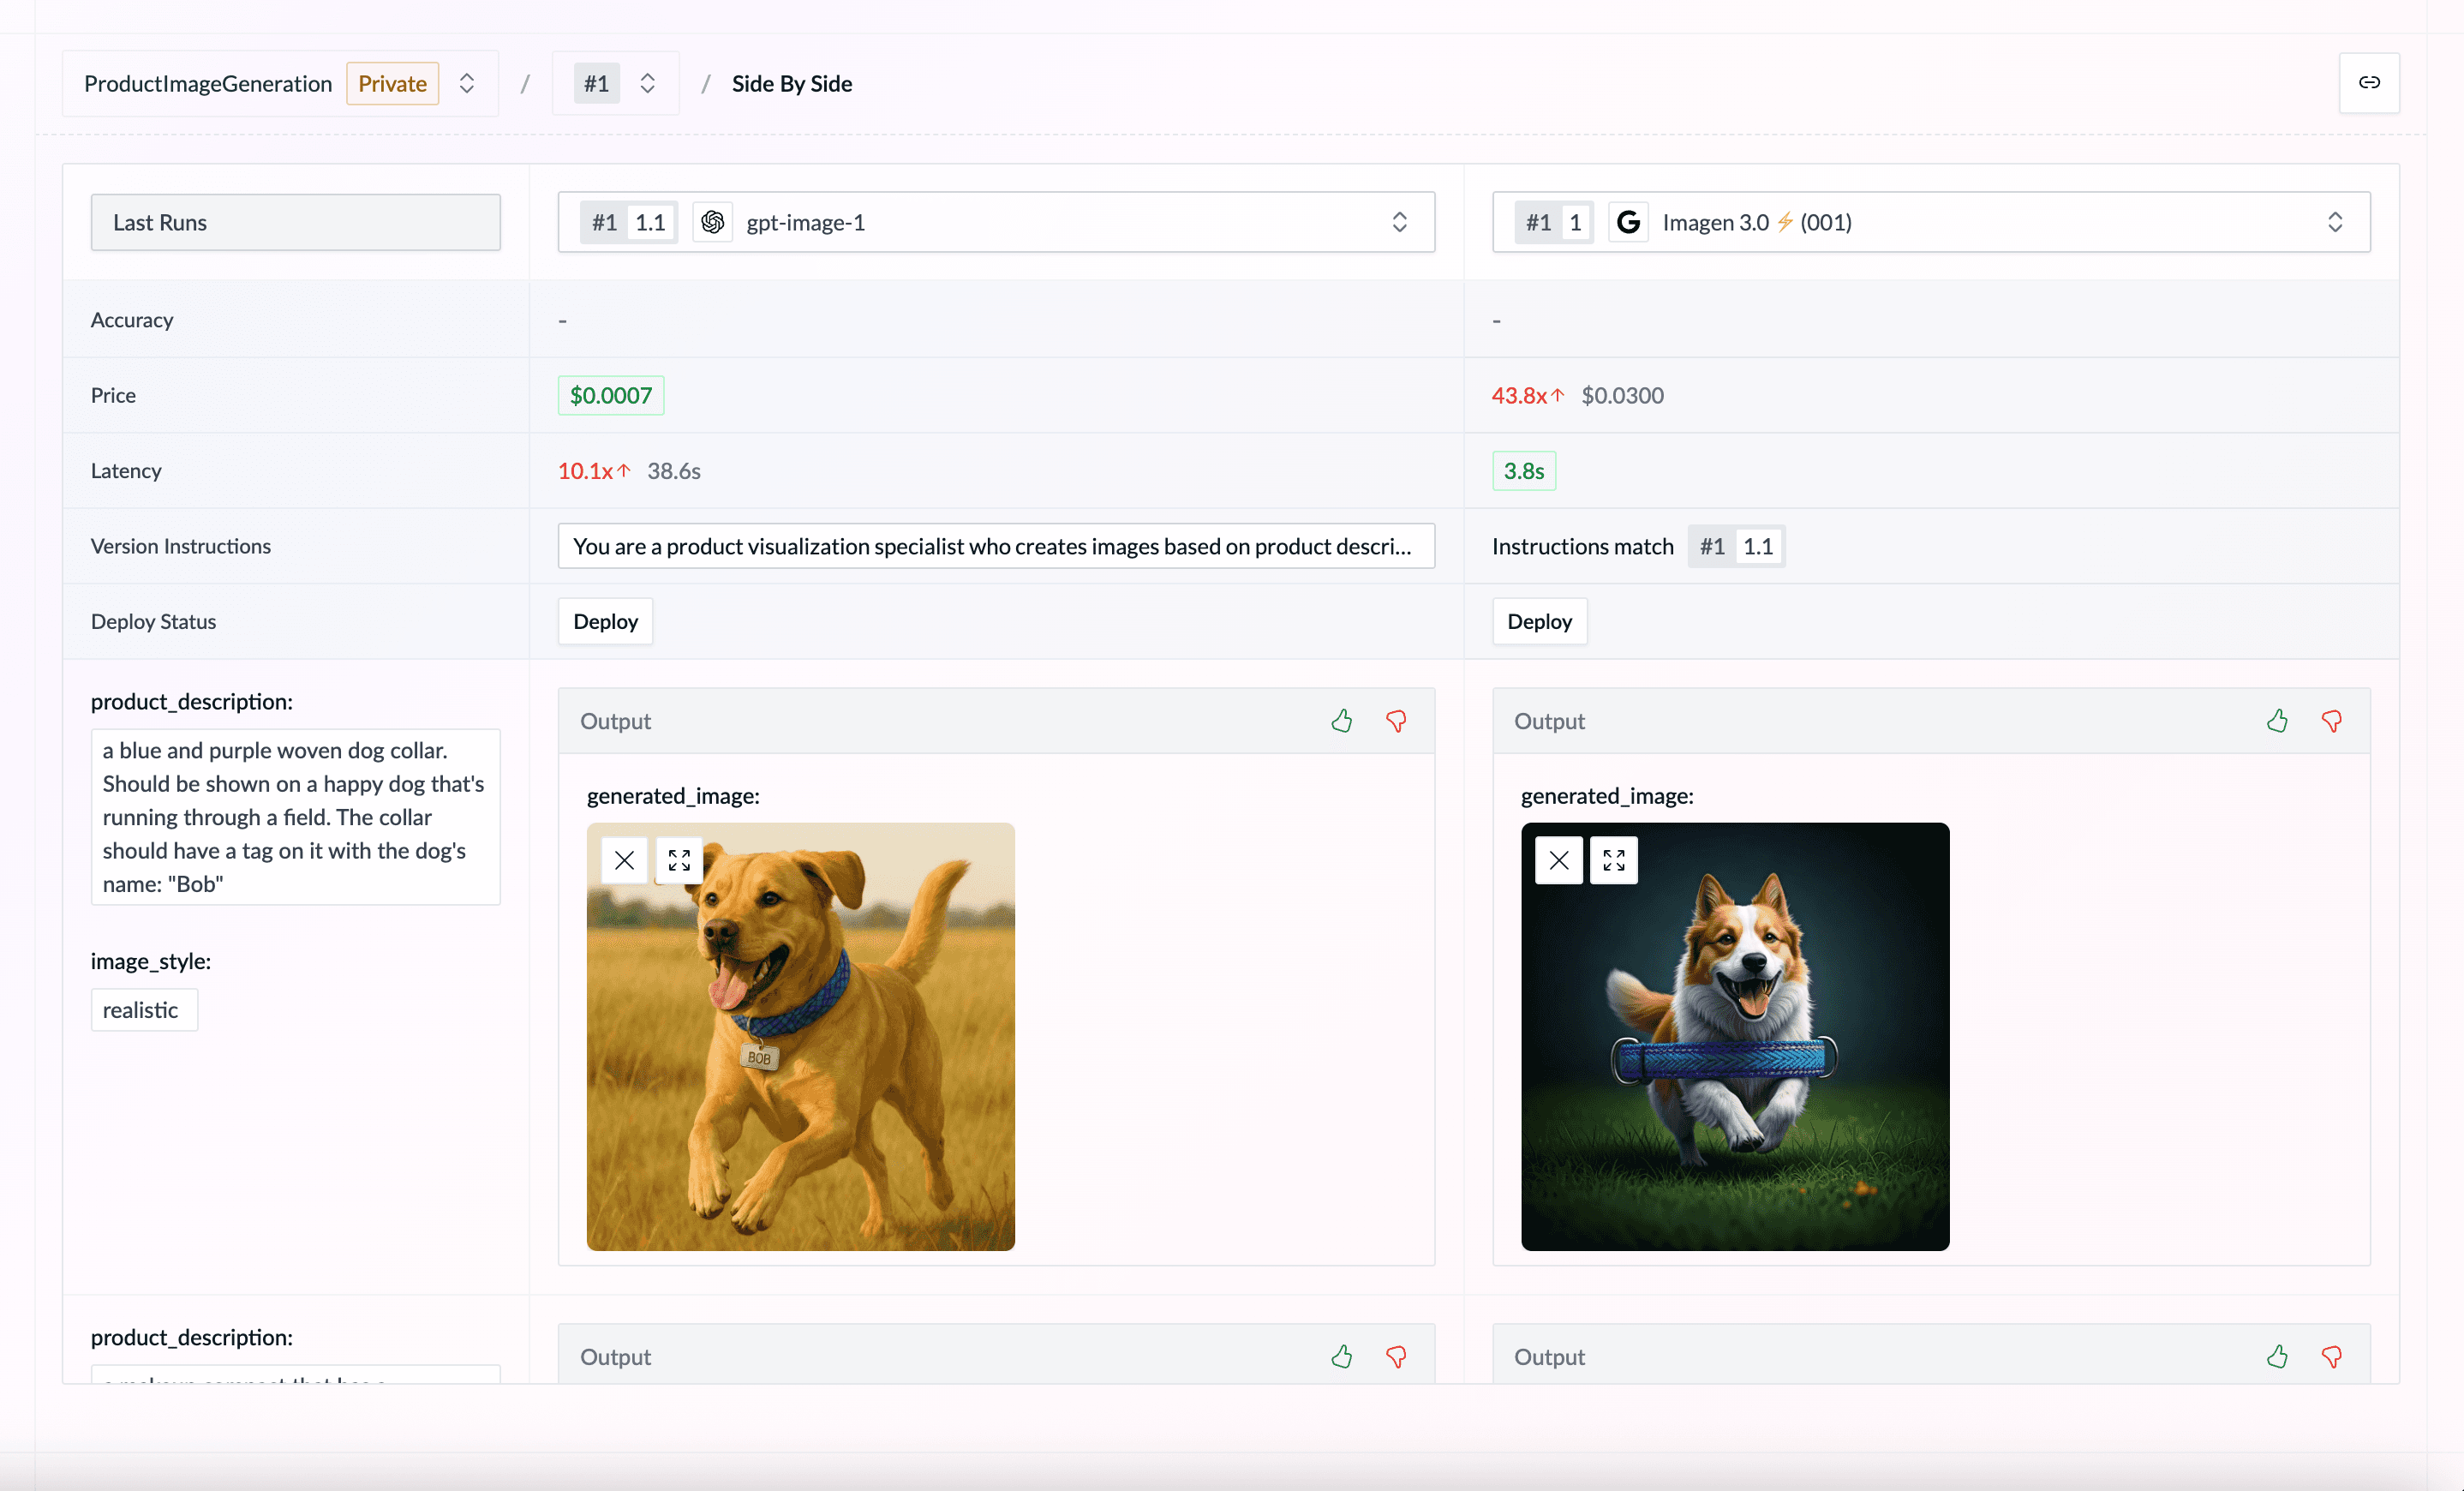2464x1491 pixels.
Task: Thumbs up the gpt-image-1 dog output
Action: tap(1341, 721)
